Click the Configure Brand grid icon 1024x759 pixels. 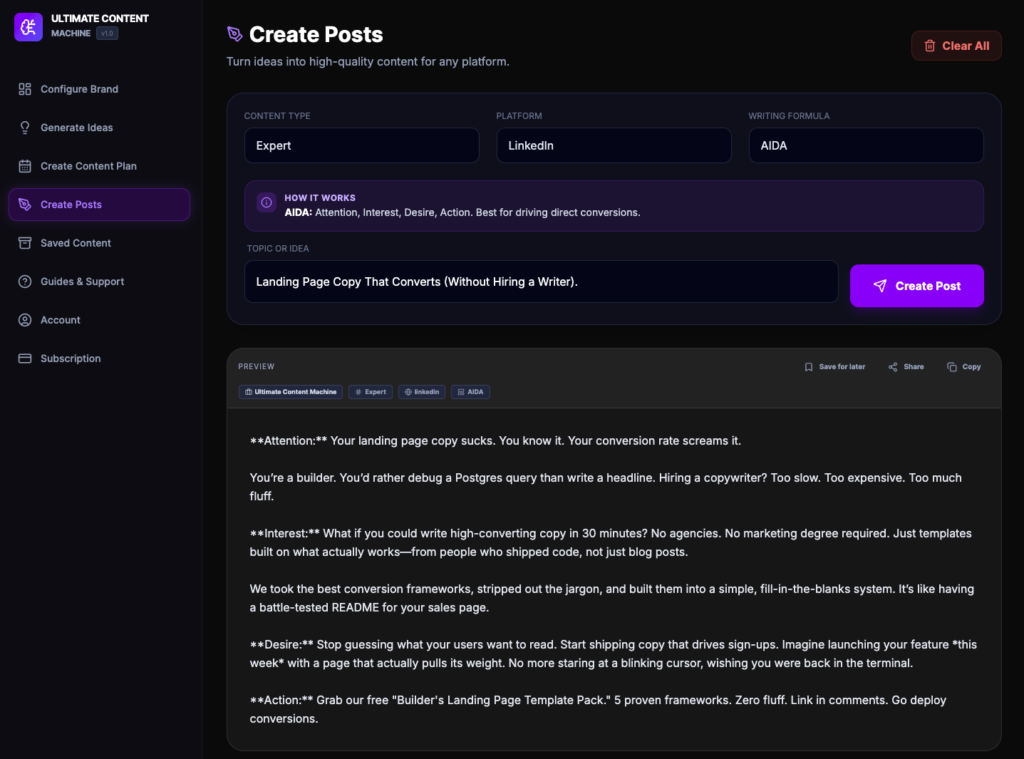25,89
